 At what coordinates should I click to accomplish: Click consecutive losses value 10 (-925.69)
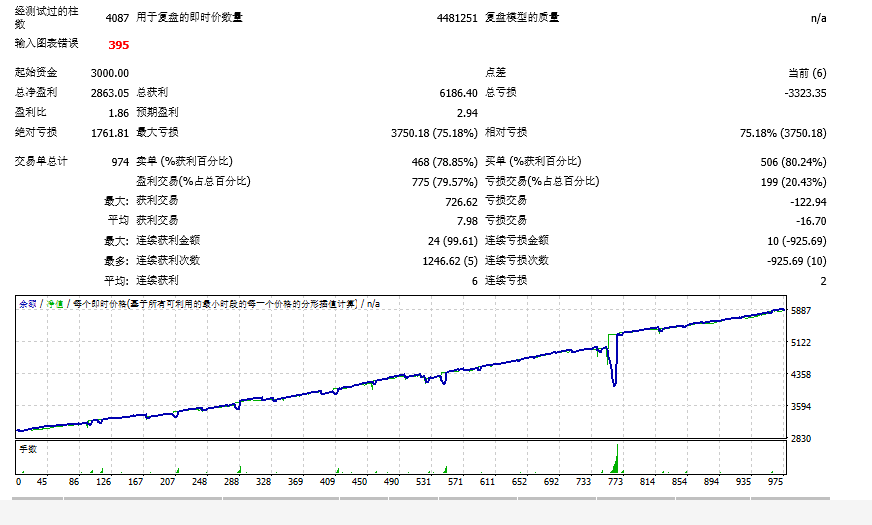pyautogui.click(x=796, y=241)
